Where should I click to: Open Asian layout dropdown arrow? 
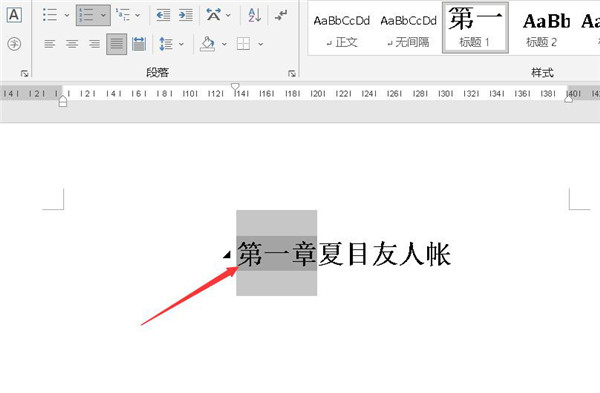pos(228,15)
